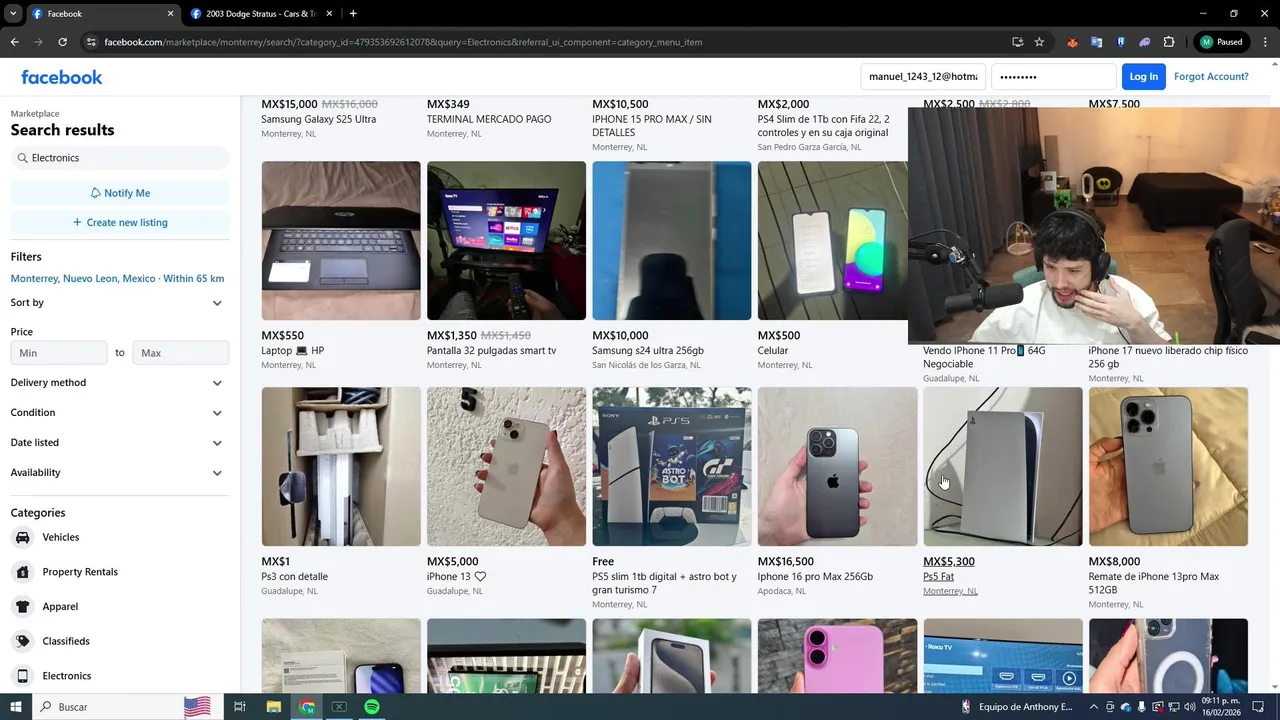Open the Iphone 16 pro Max listing photo
This screenshot has width=1280, height=720.
tap(837, 467)
